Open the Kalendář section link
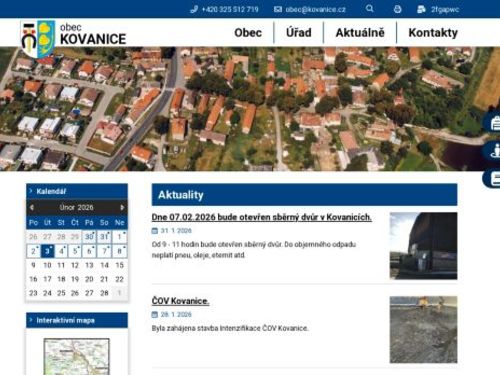This screenshot has width=500, height=375. point(51,191)
